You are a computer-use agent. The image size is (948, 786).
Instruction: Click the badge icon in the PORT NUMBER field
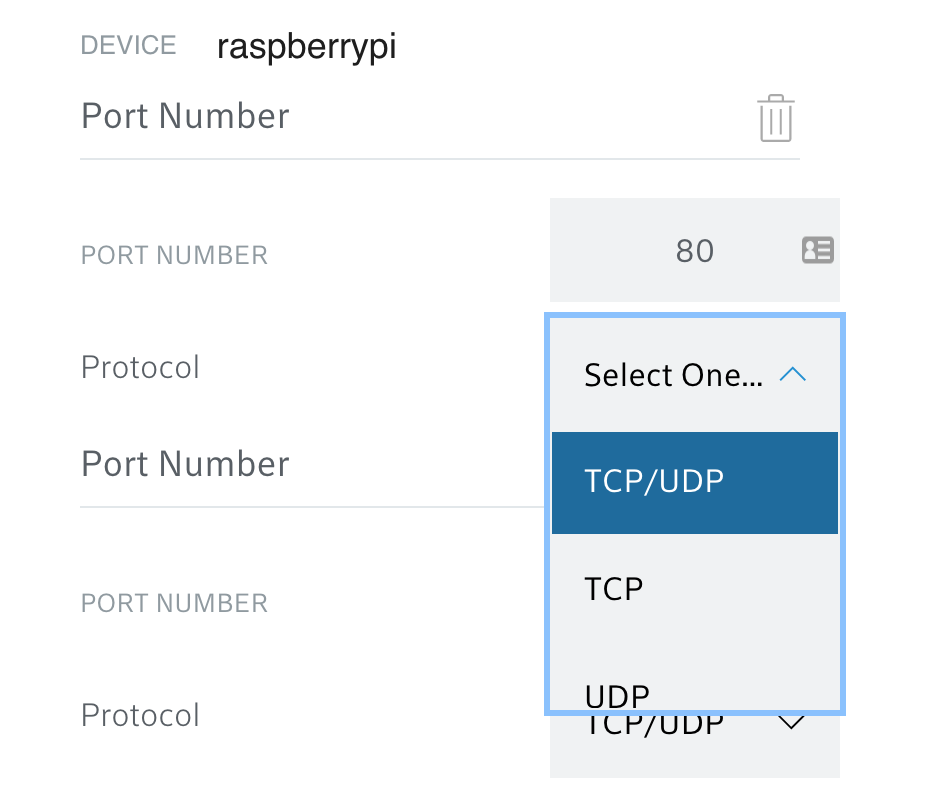pyautogui.click(x=818, y=250)
